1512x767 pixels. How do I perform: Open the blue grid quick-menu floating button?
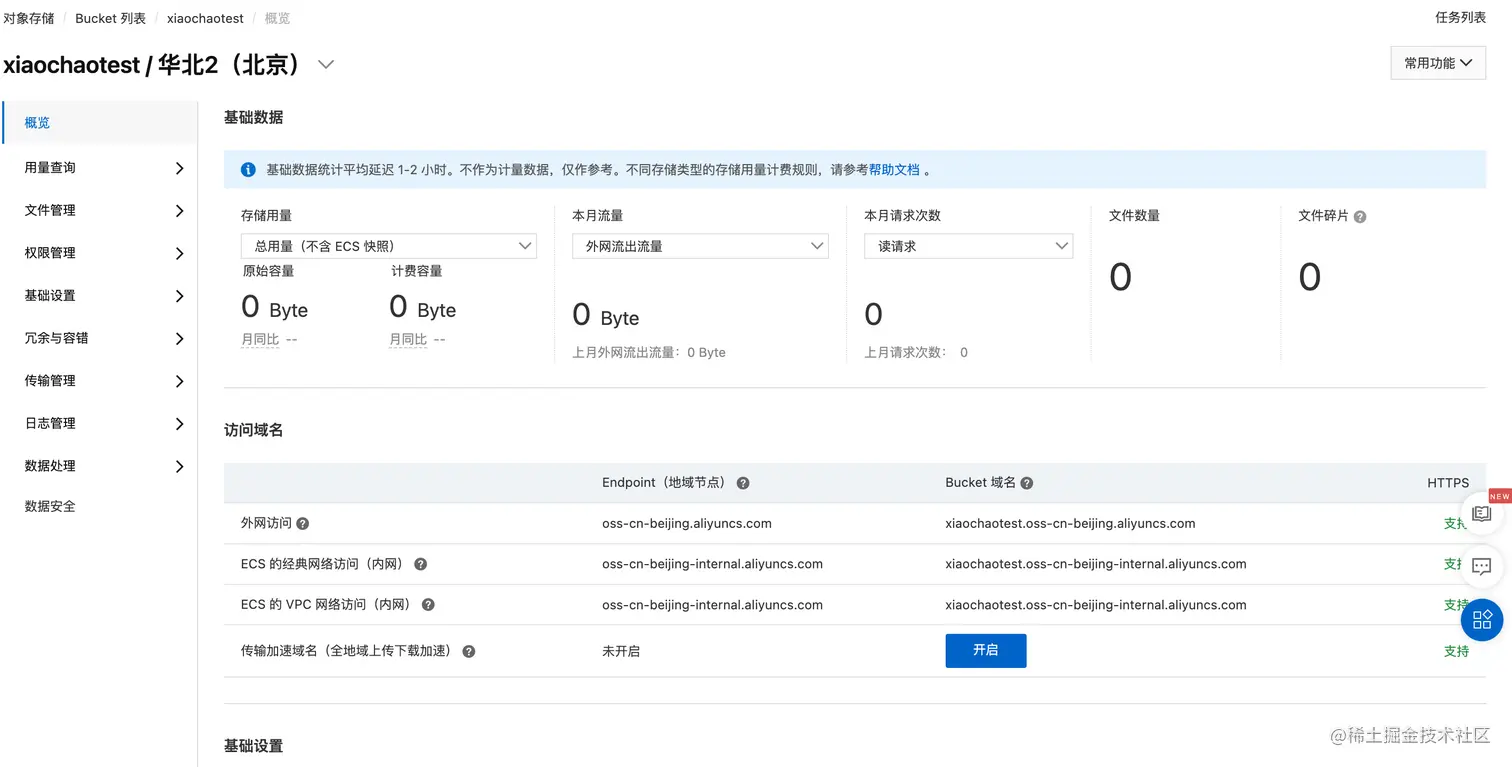click(1482, 620)
